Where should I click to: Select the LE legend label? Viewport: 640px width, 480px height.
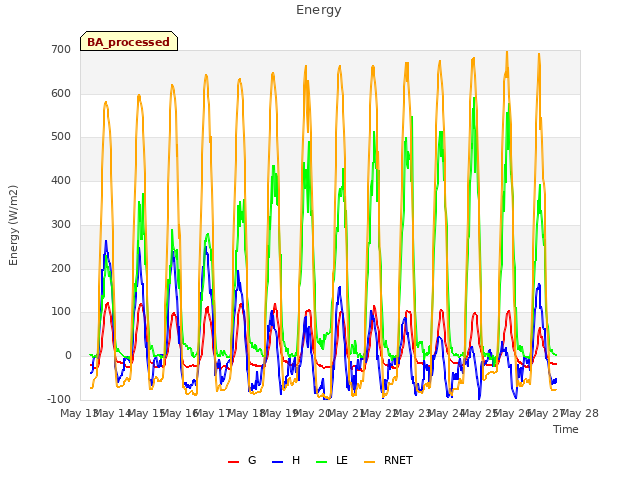coord(342,460)
